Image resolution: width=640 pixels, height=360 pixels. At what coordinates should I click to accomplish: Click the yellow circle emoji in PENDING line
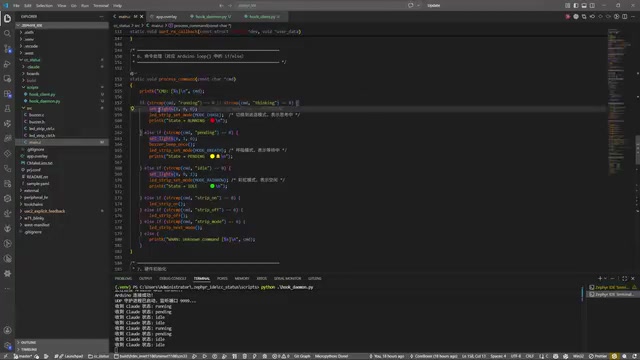(212, 156)
